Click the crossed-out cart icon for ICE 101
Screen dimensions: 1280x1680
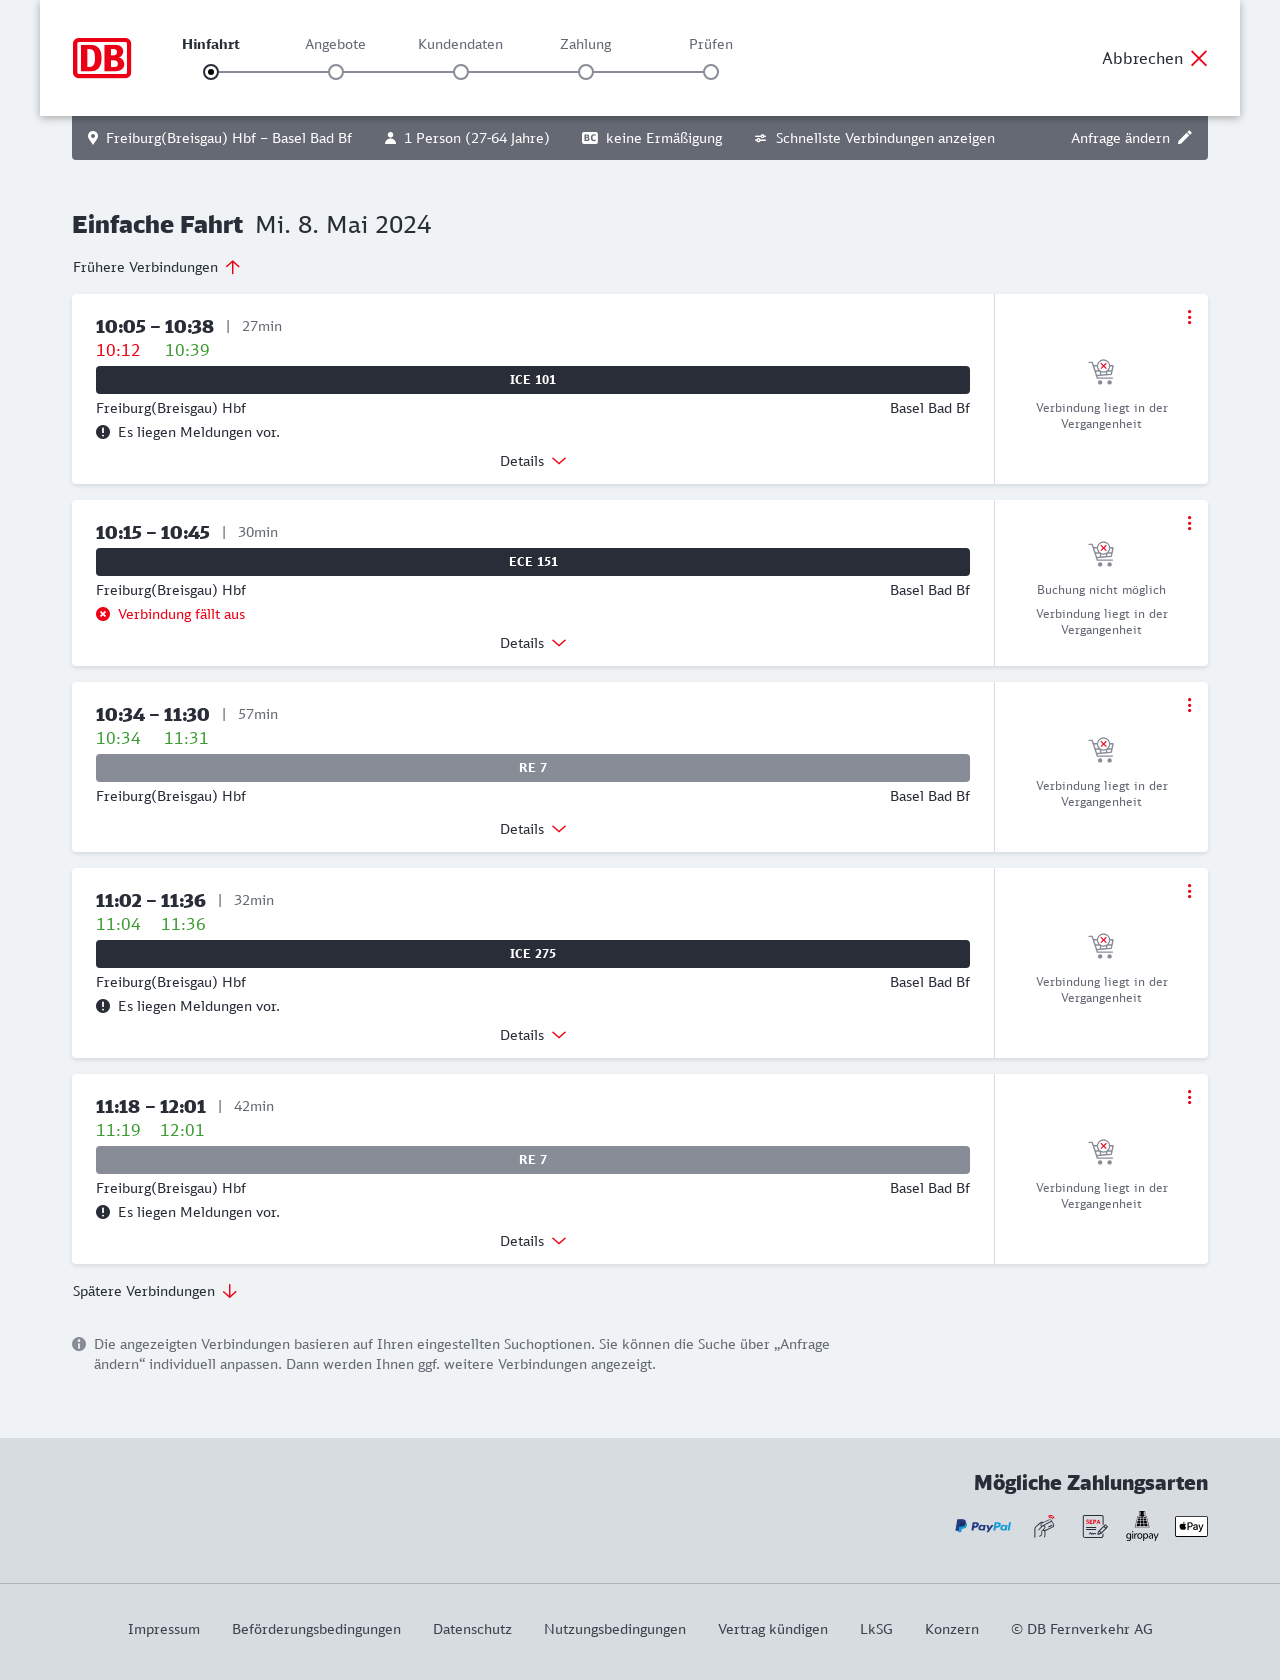click(1101, 372)
